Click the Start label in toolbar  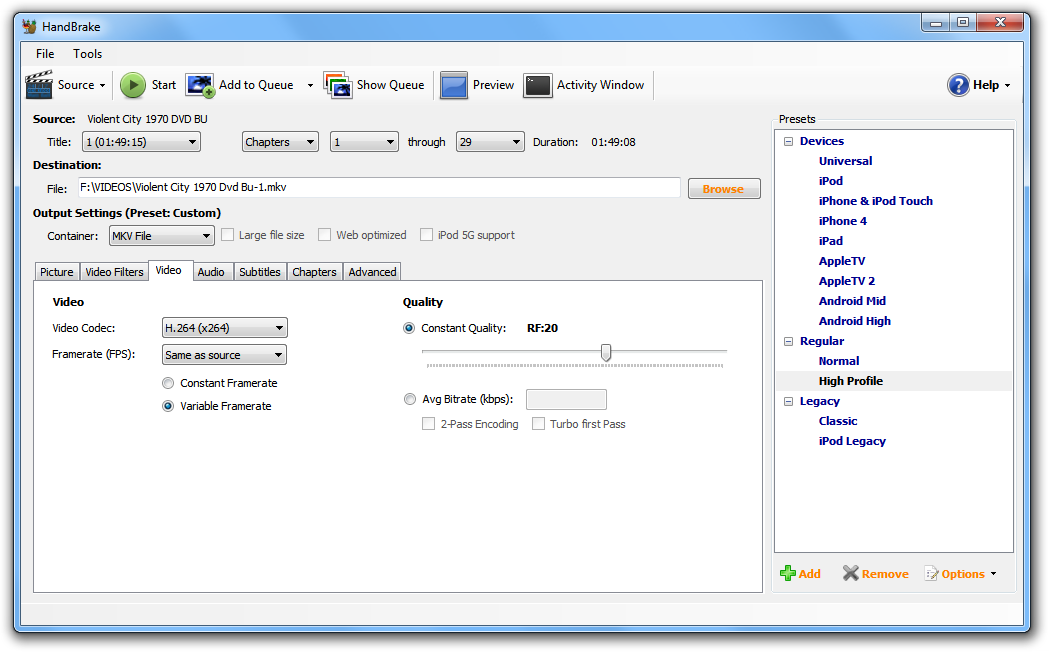coord(164,85)
